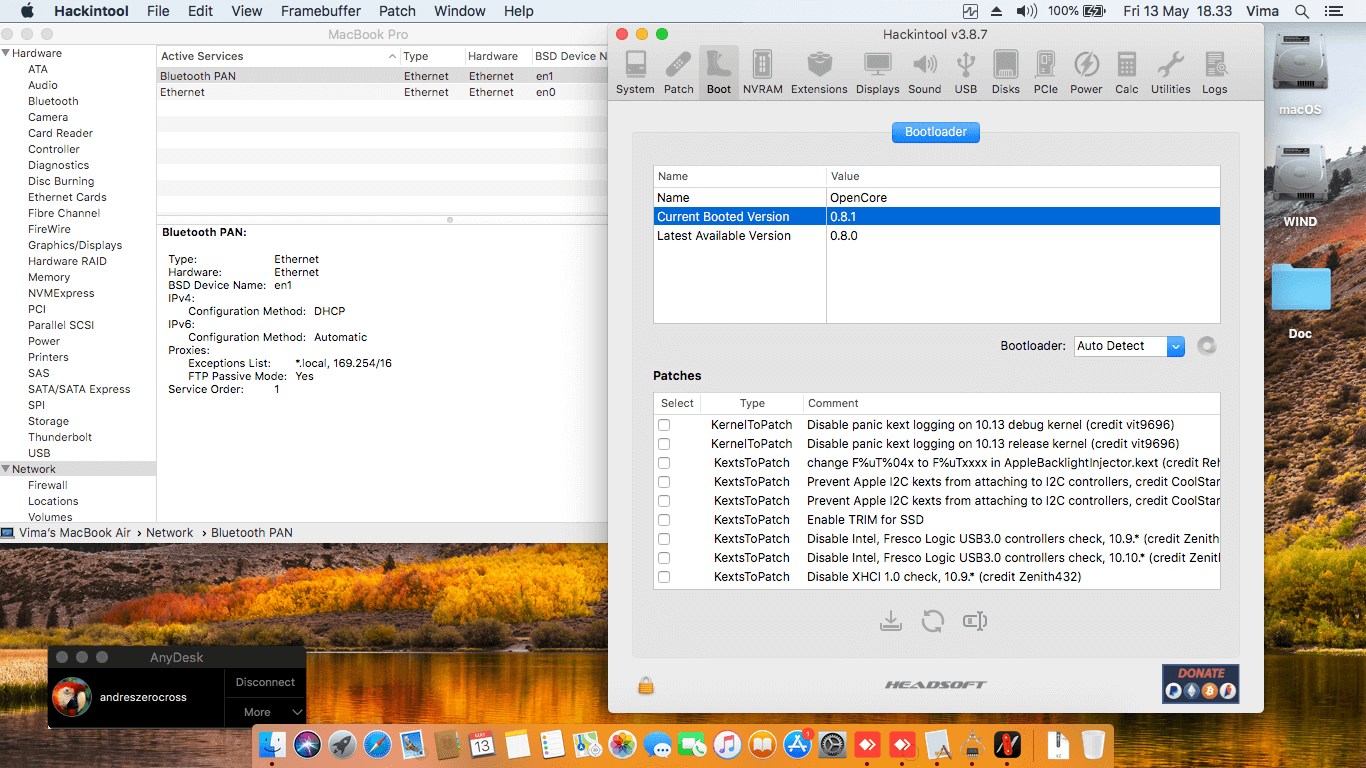Select the Bootloader tab button
This screenshot has width=1366, height=768.
click(x=936, y=132)
